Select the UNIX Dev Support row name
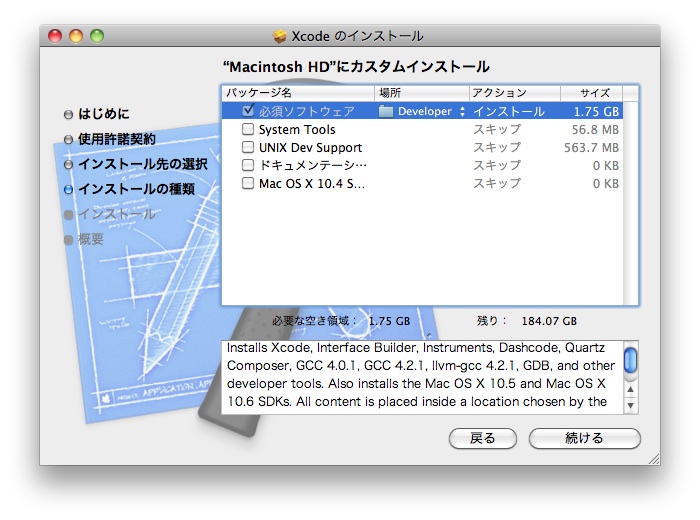Screen dimensions: 700x520 pos(310,147)
